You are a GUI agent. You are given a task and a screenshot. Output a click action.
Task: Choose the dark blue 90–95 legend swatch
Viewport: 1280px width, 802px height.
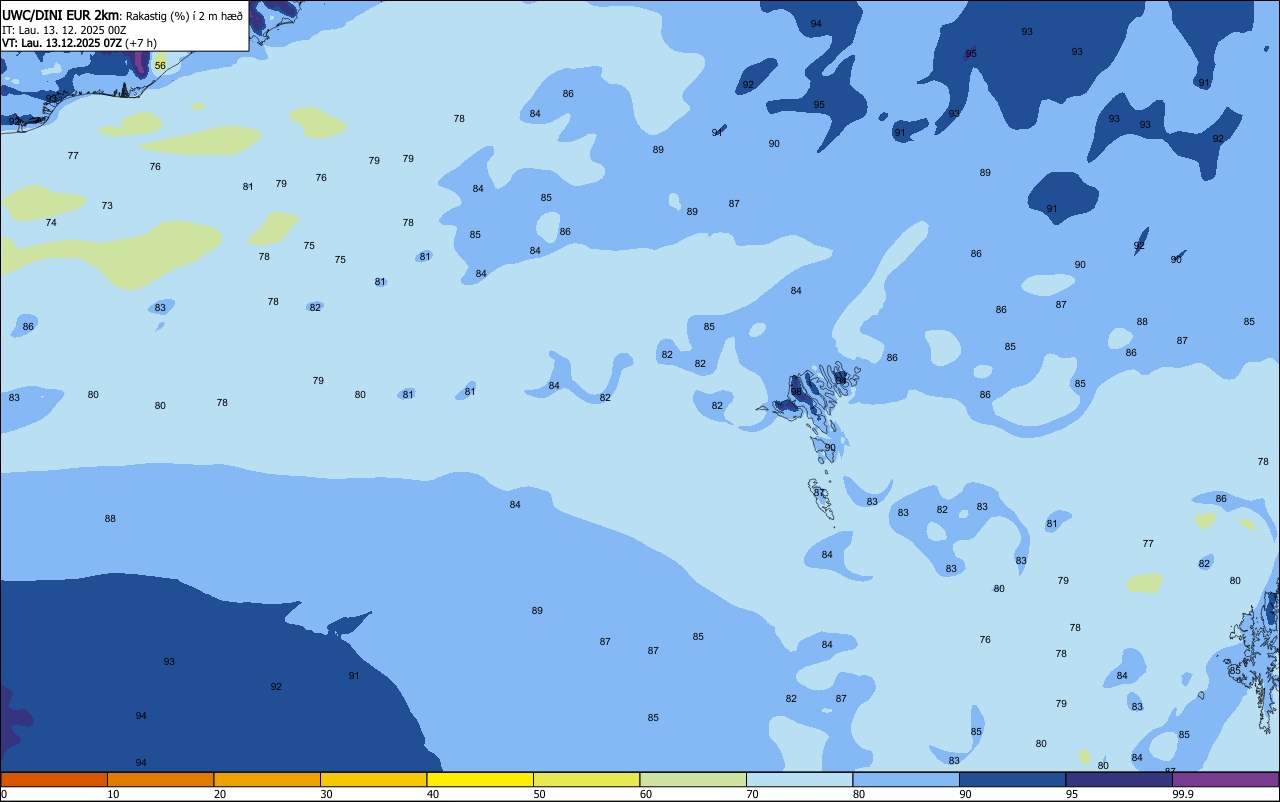[x=1012, y=779]
